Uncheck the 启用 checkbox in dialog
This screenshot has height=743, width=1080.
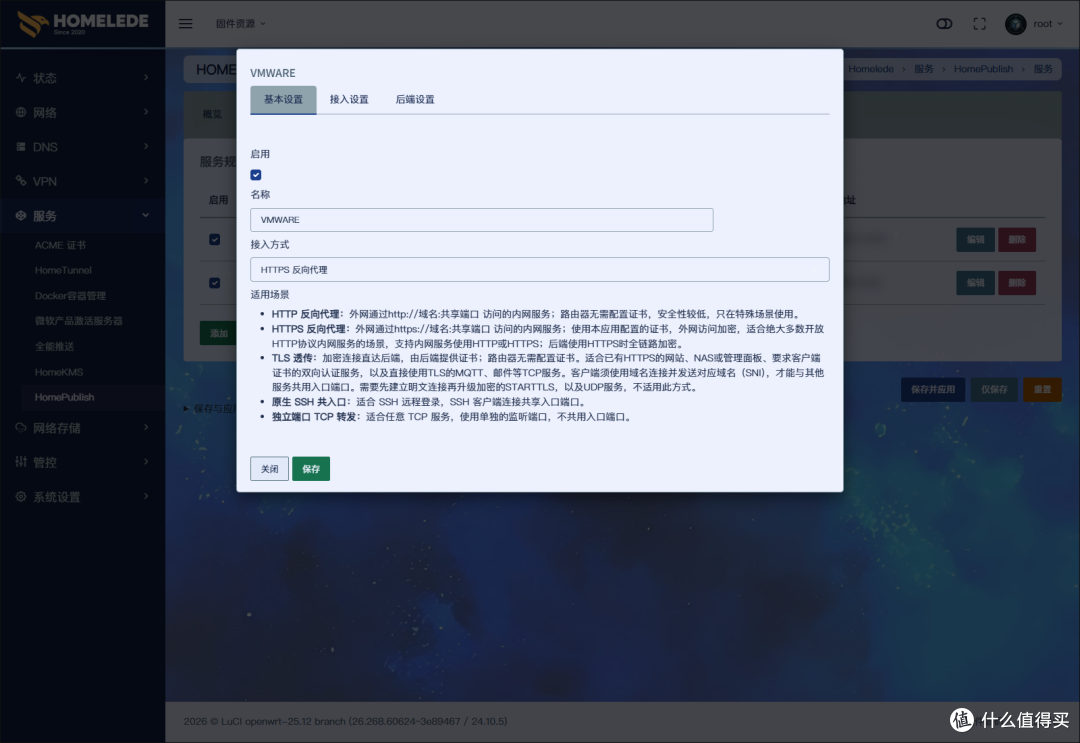click(x=256, y=175)
